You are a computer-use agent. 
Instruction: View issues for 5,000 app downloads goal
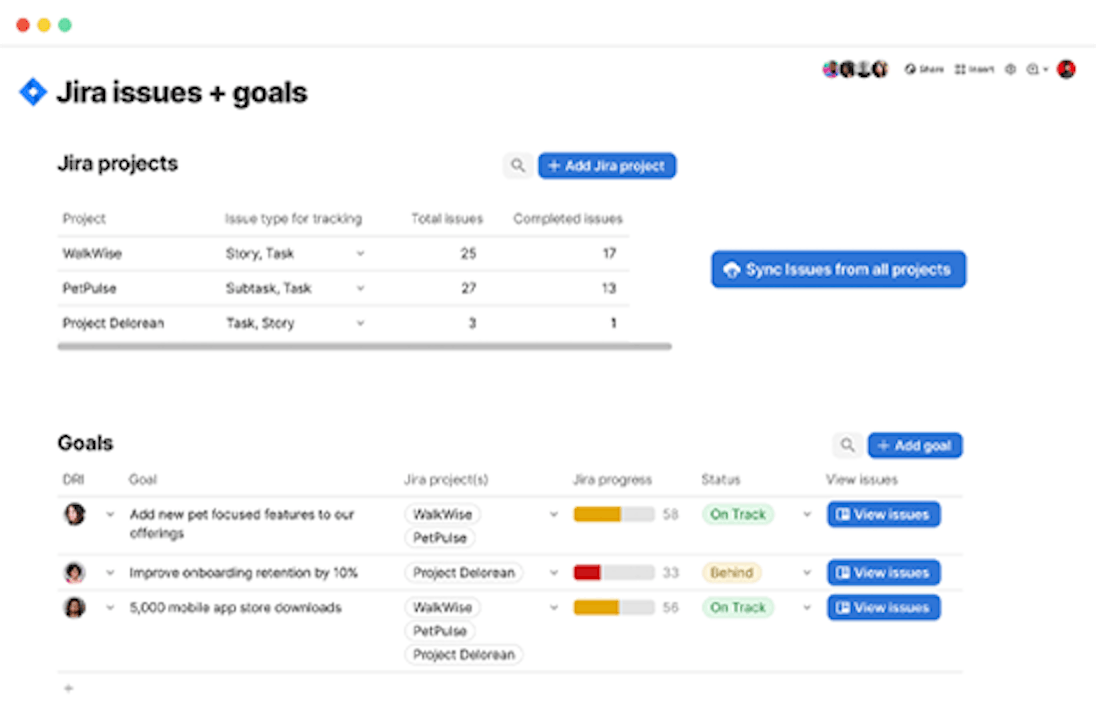(x=883, y=607)
